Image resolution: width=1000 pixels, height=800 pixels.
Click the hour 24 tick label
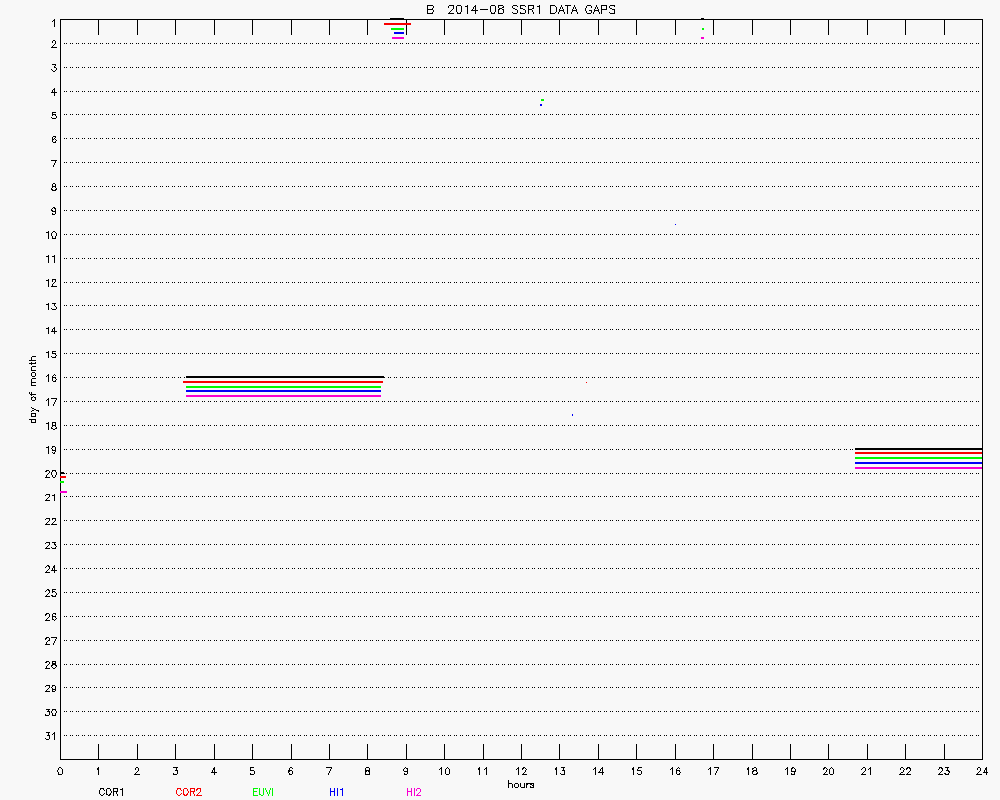981,771
